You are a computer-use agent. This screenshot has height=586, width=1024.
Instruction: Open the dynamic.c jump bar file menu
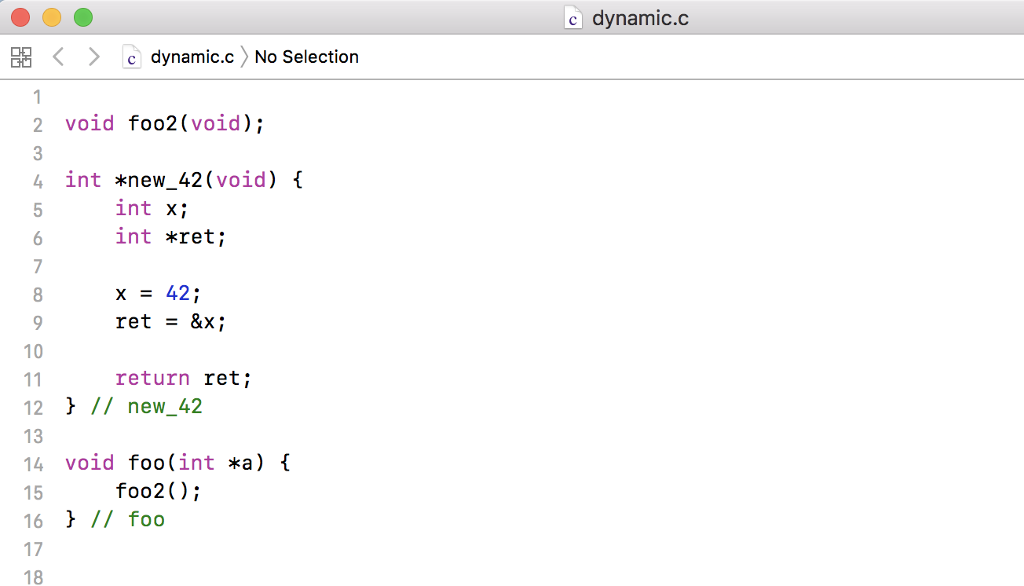[x=192, y=57]
